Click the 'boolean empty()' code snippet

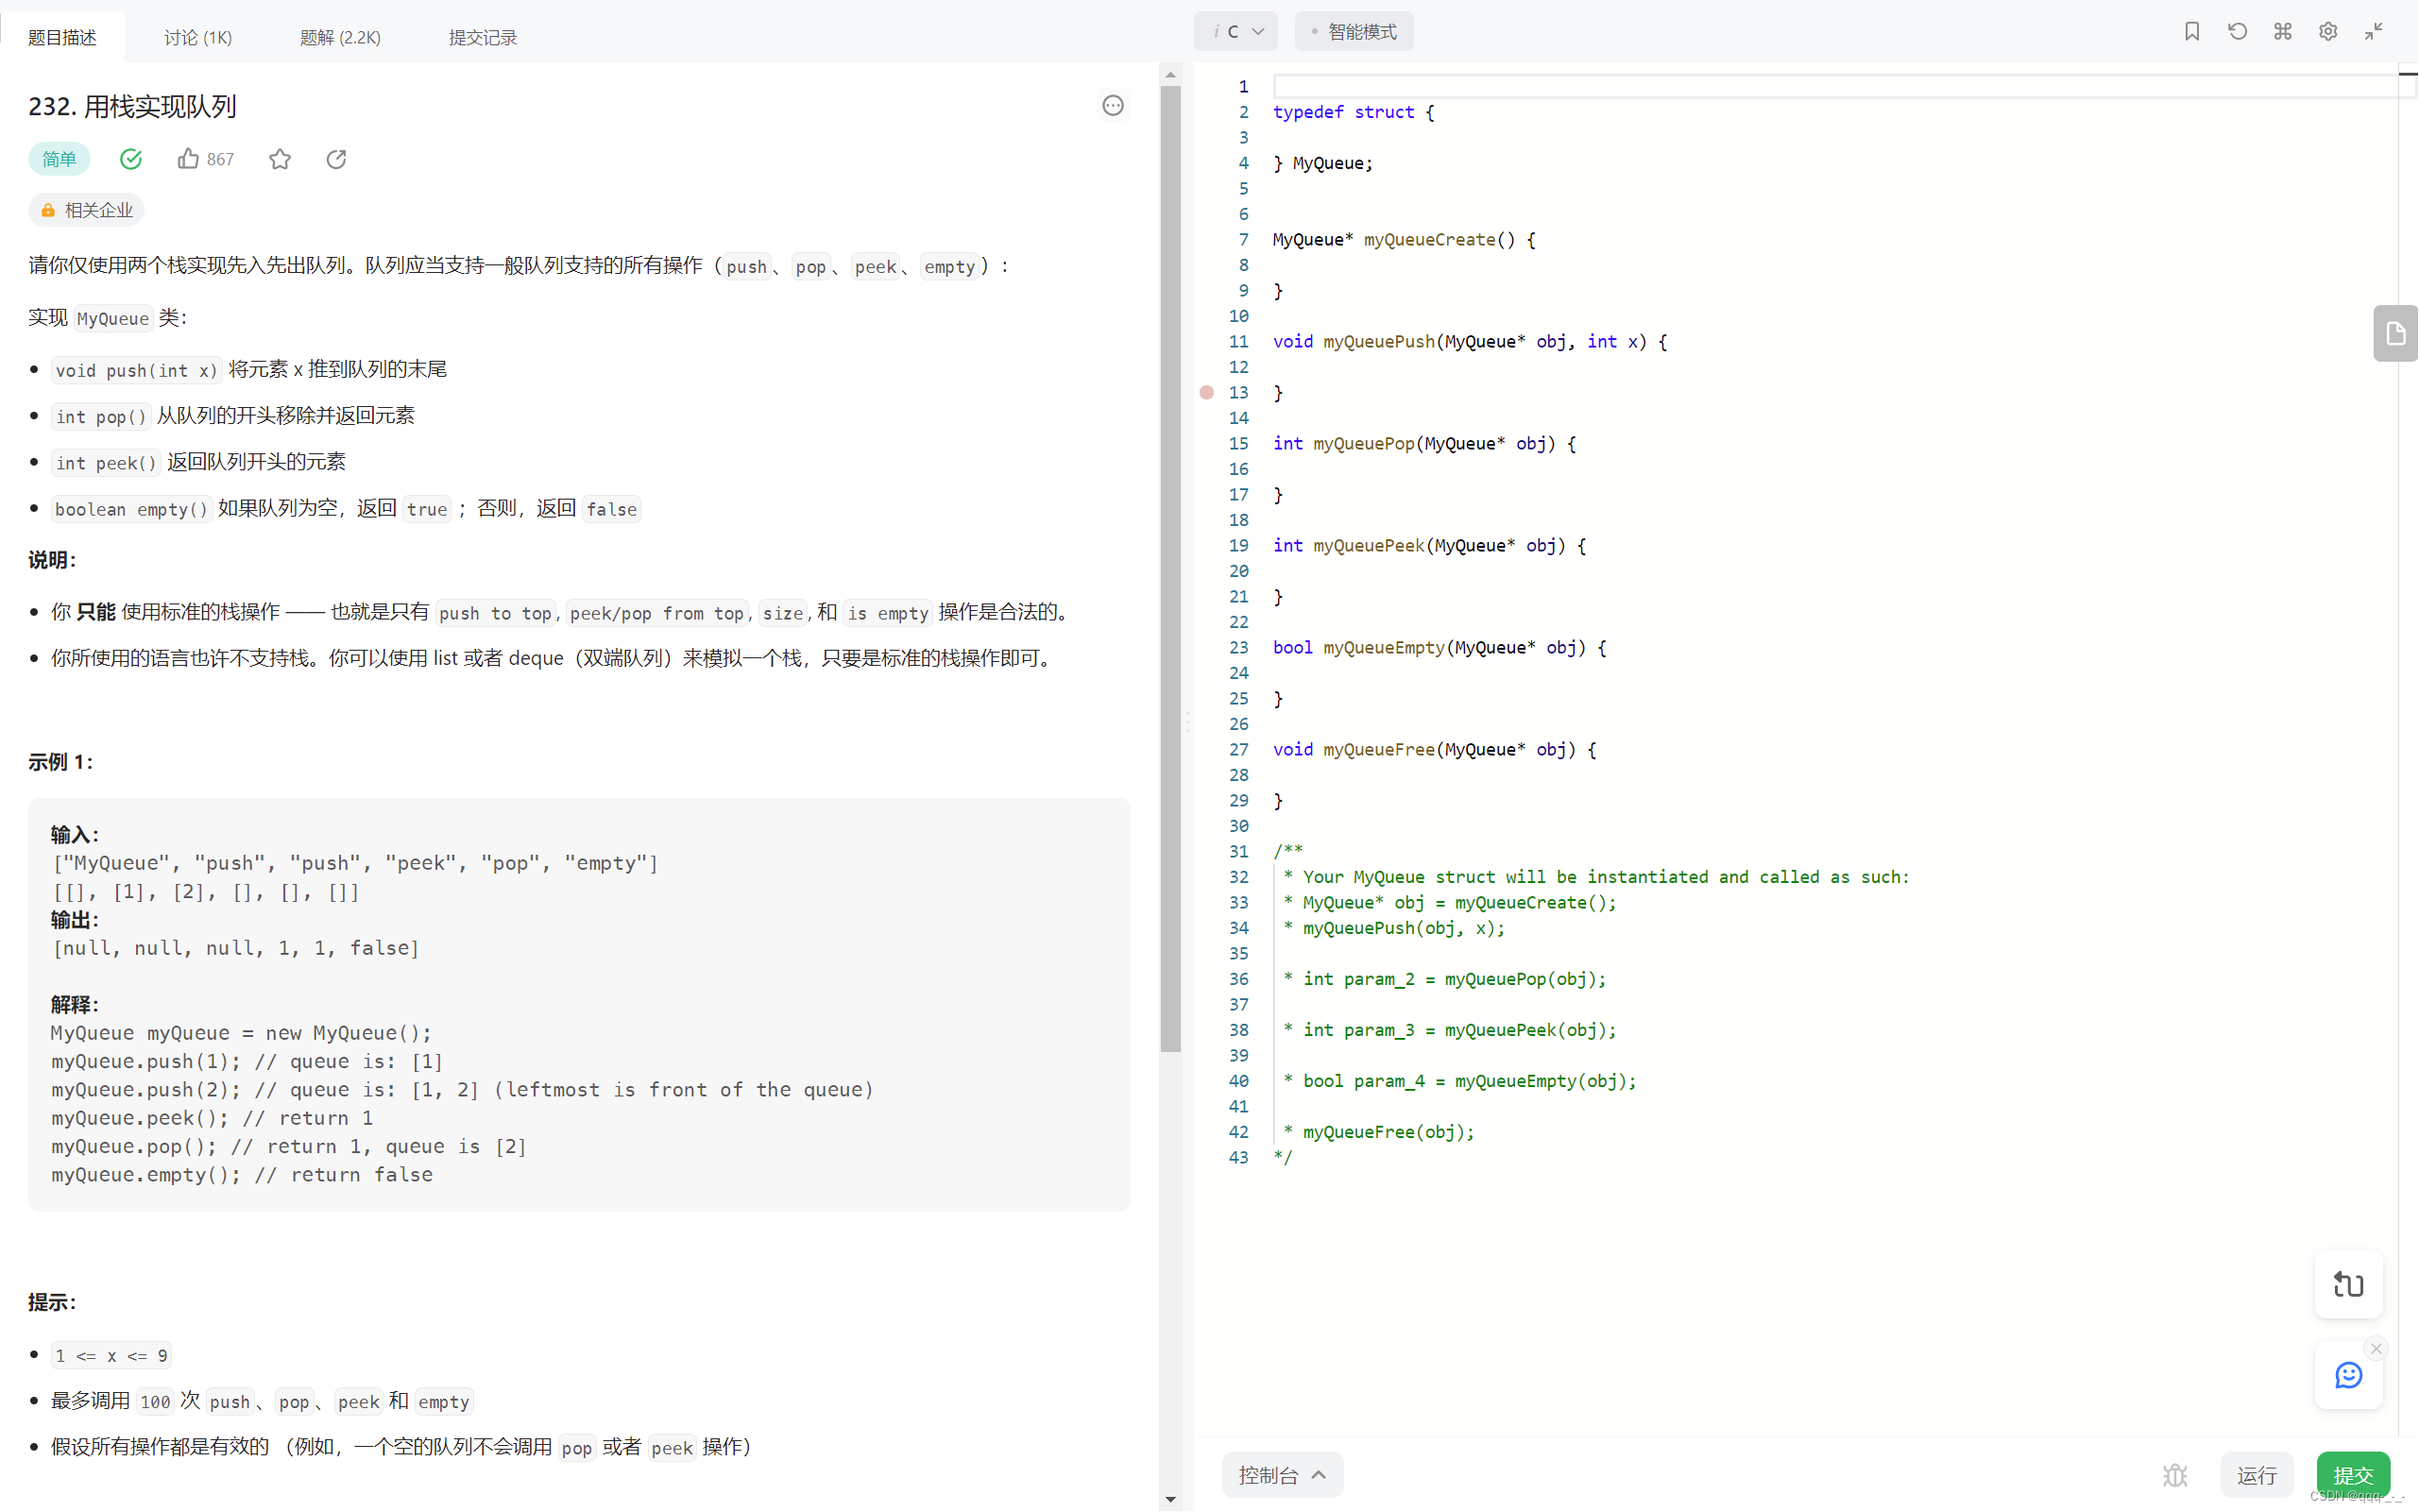tap(131, 509)
